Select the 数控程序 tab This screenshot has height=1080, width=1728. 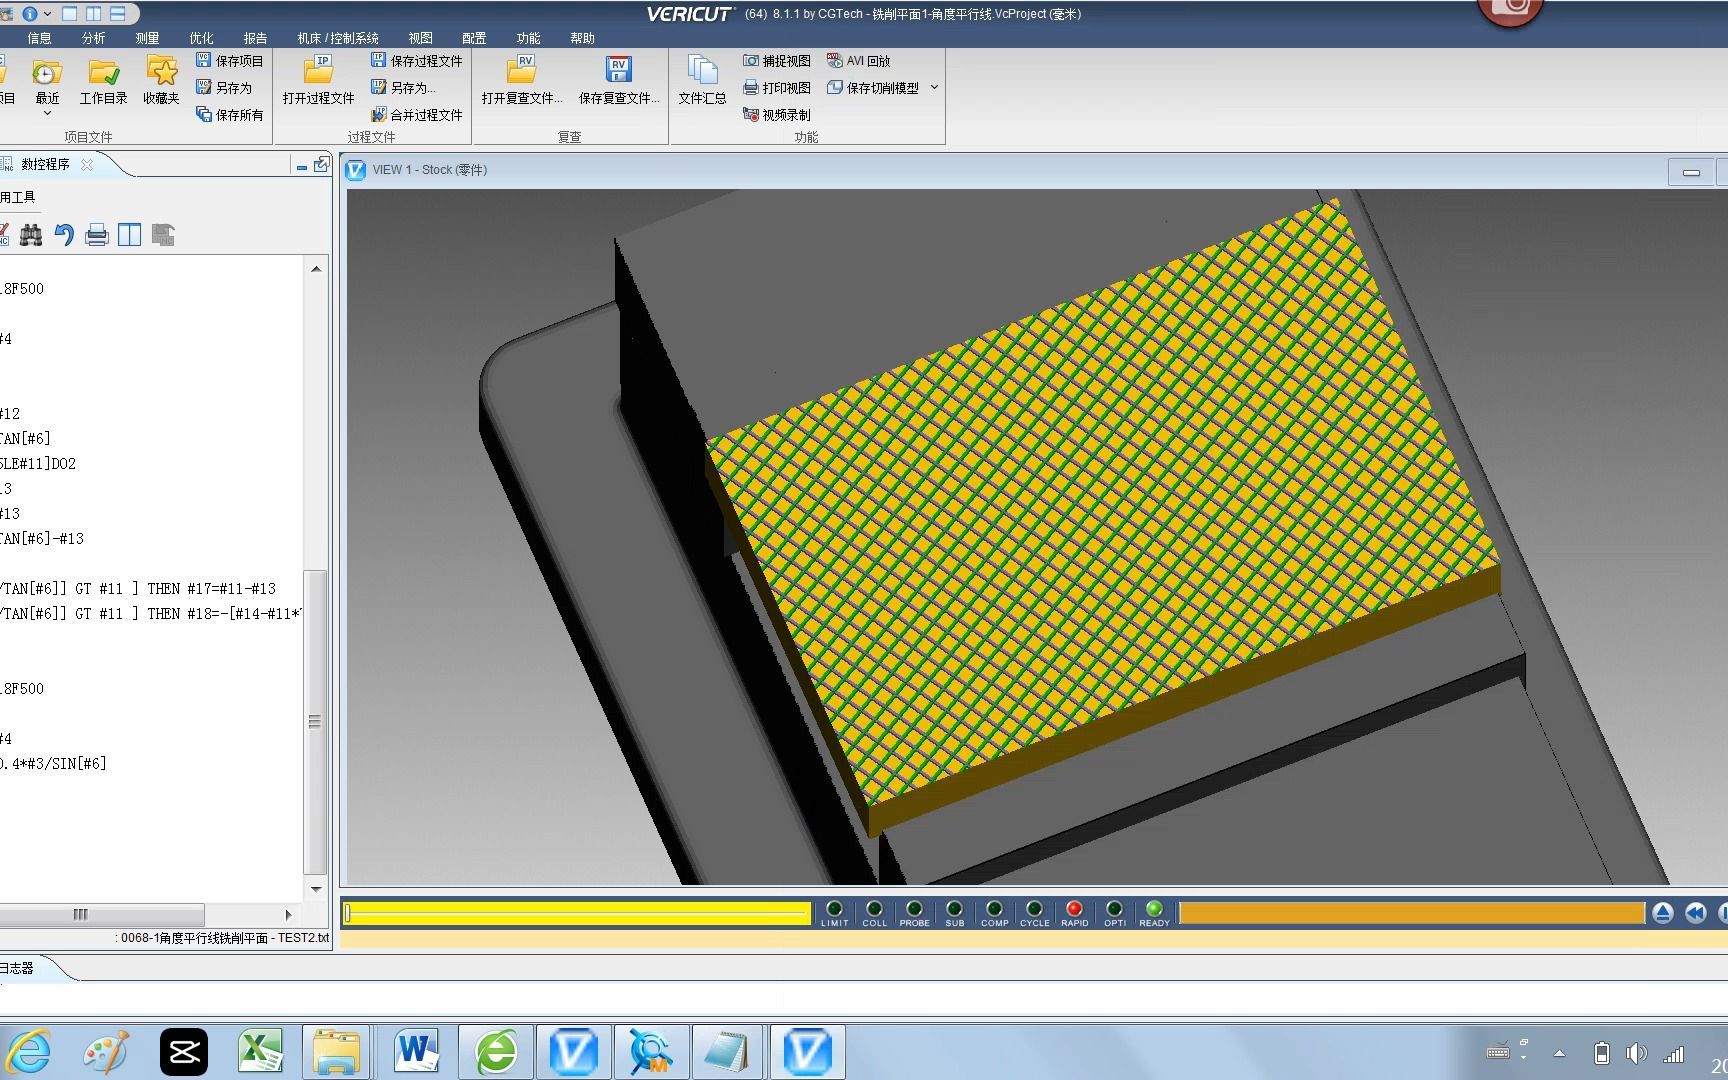pos(44,164)
